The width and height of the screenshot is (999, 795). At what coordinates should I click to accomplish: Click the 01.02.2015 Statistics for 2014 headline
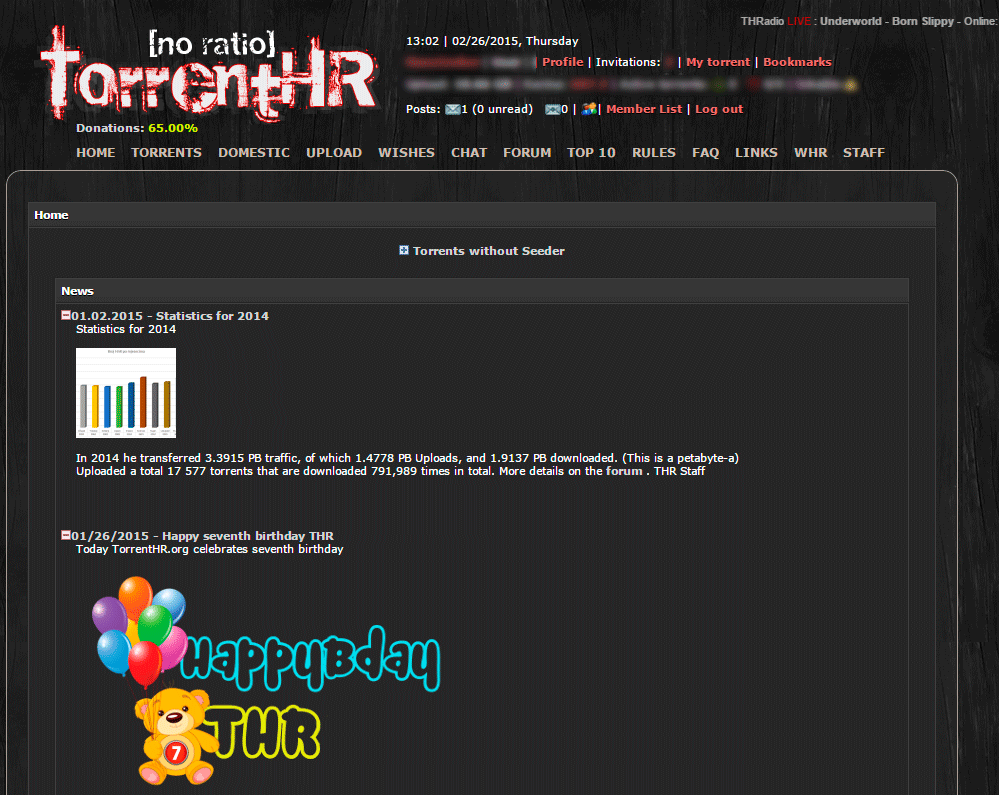170,315
